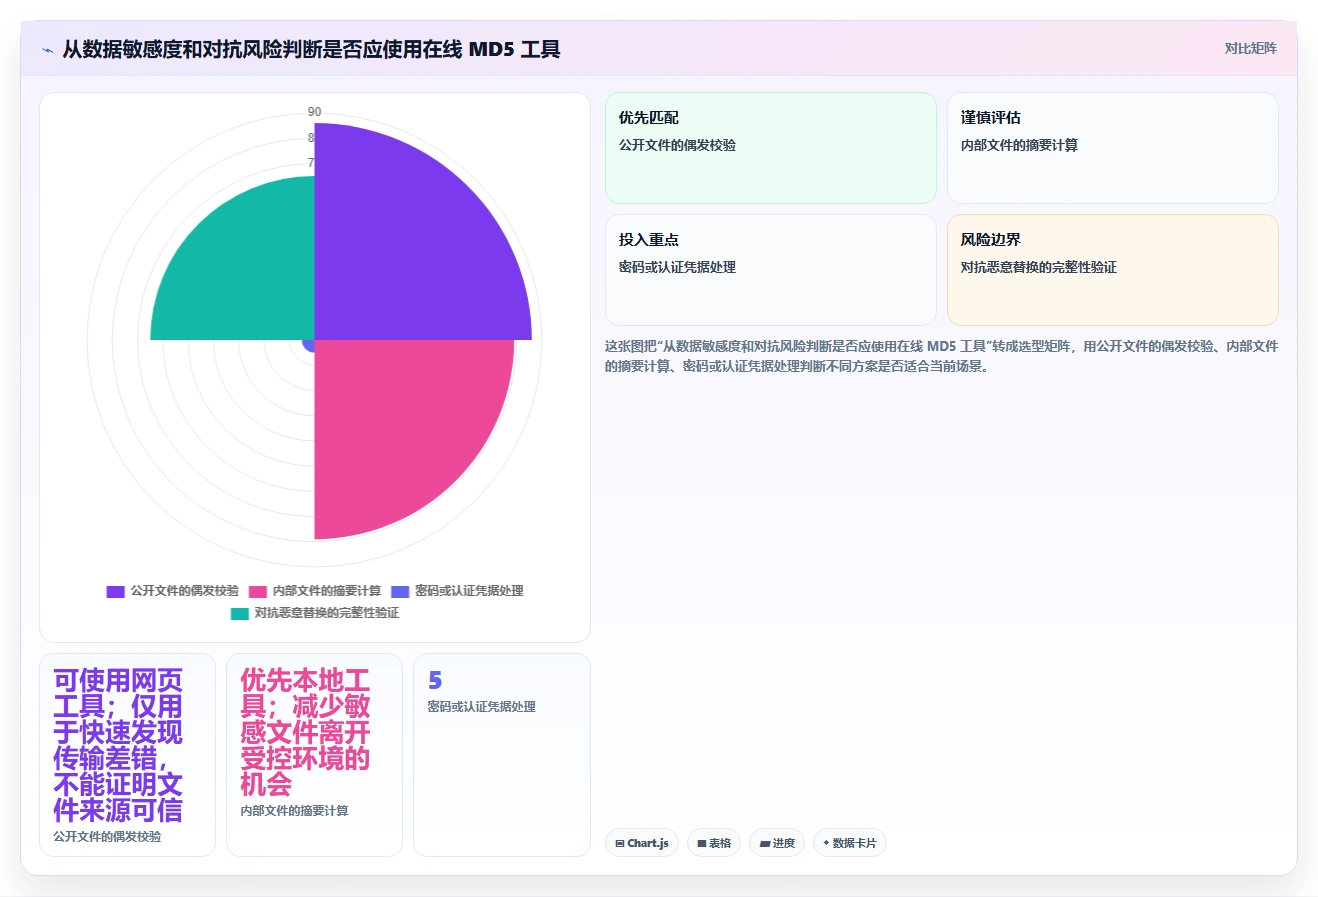The image size is (1318, 897).
Task: Click the 可使用网页工具 purple stat card text
Action: tap(118, 745)
